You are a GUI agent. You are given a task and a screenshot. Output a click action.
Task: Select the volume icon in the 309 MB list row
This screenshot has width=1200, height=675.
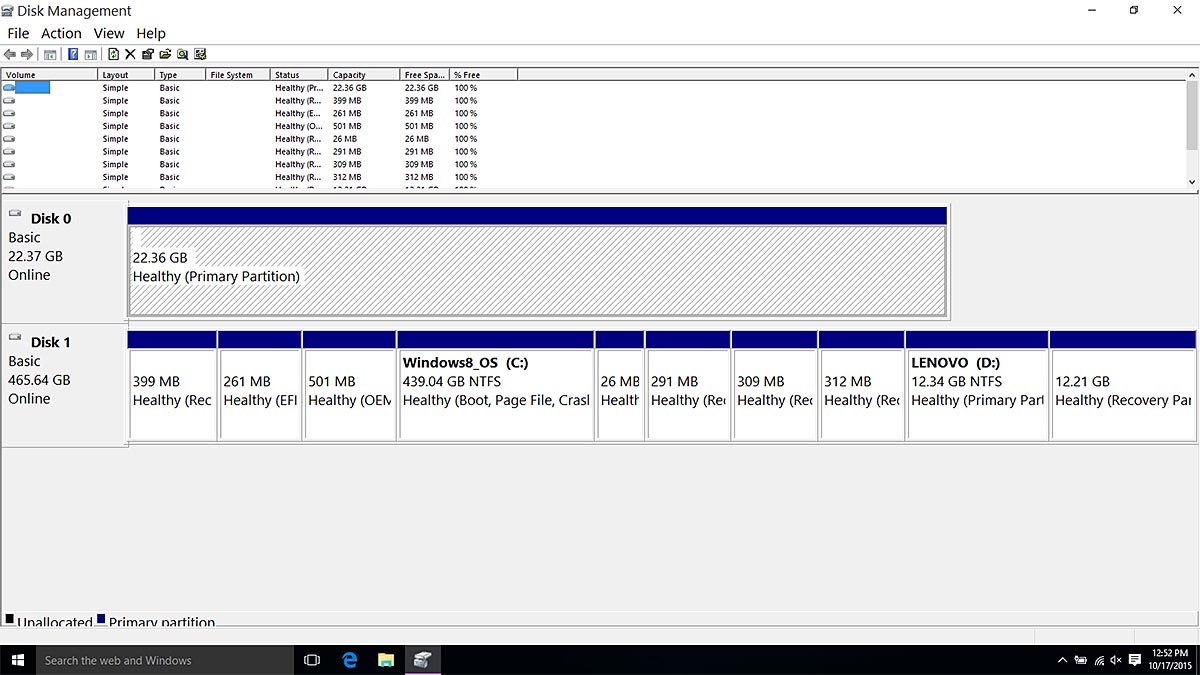9,164
